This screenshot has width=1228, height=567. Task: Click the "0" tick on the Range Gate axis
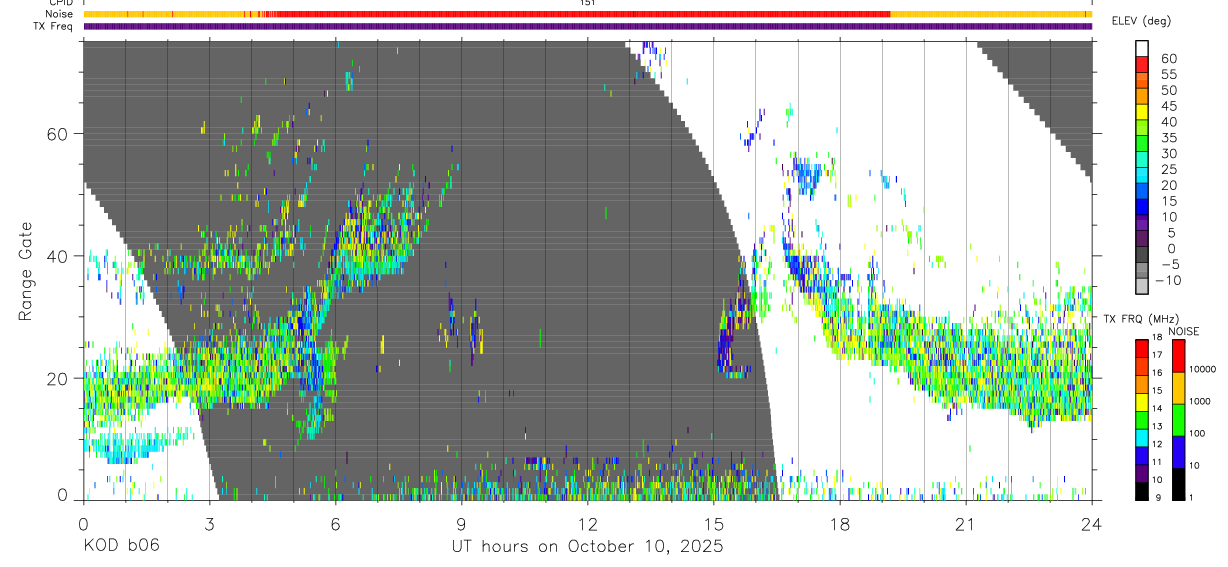point(62,497)
